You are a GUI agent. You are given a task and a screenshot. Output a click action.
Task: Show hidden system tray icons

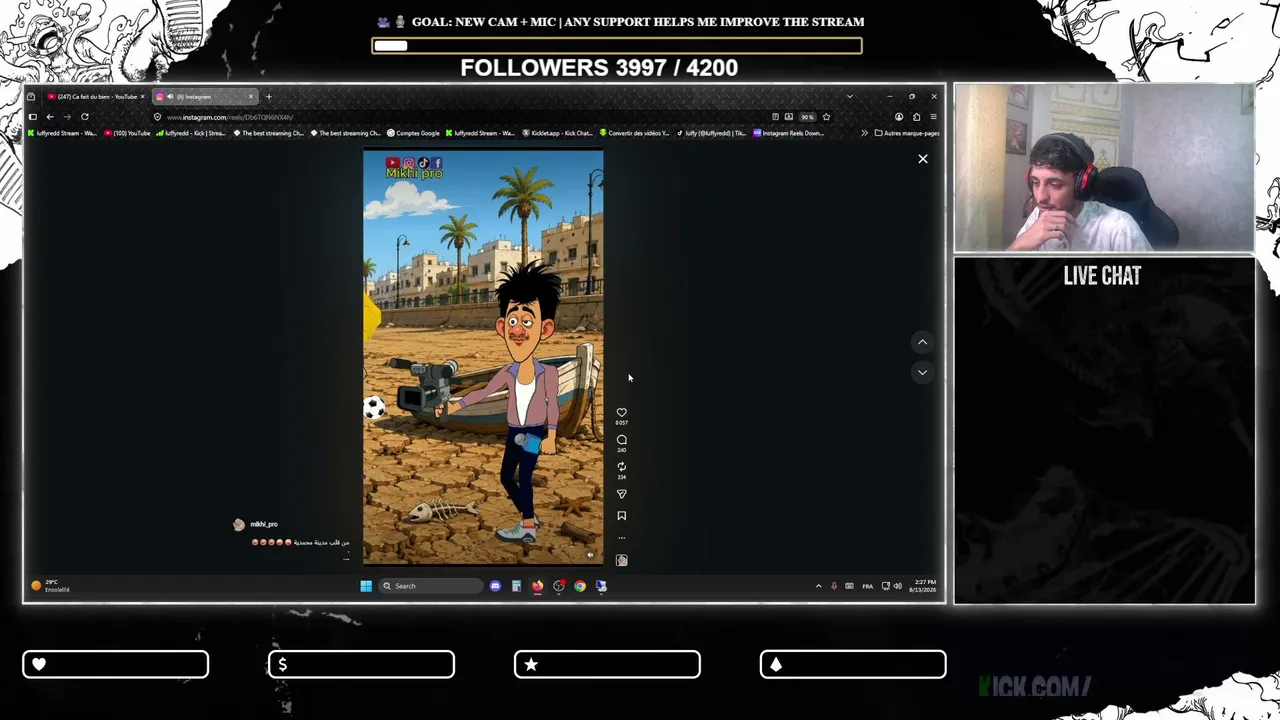pyautogui.click(x=818, y=586)
